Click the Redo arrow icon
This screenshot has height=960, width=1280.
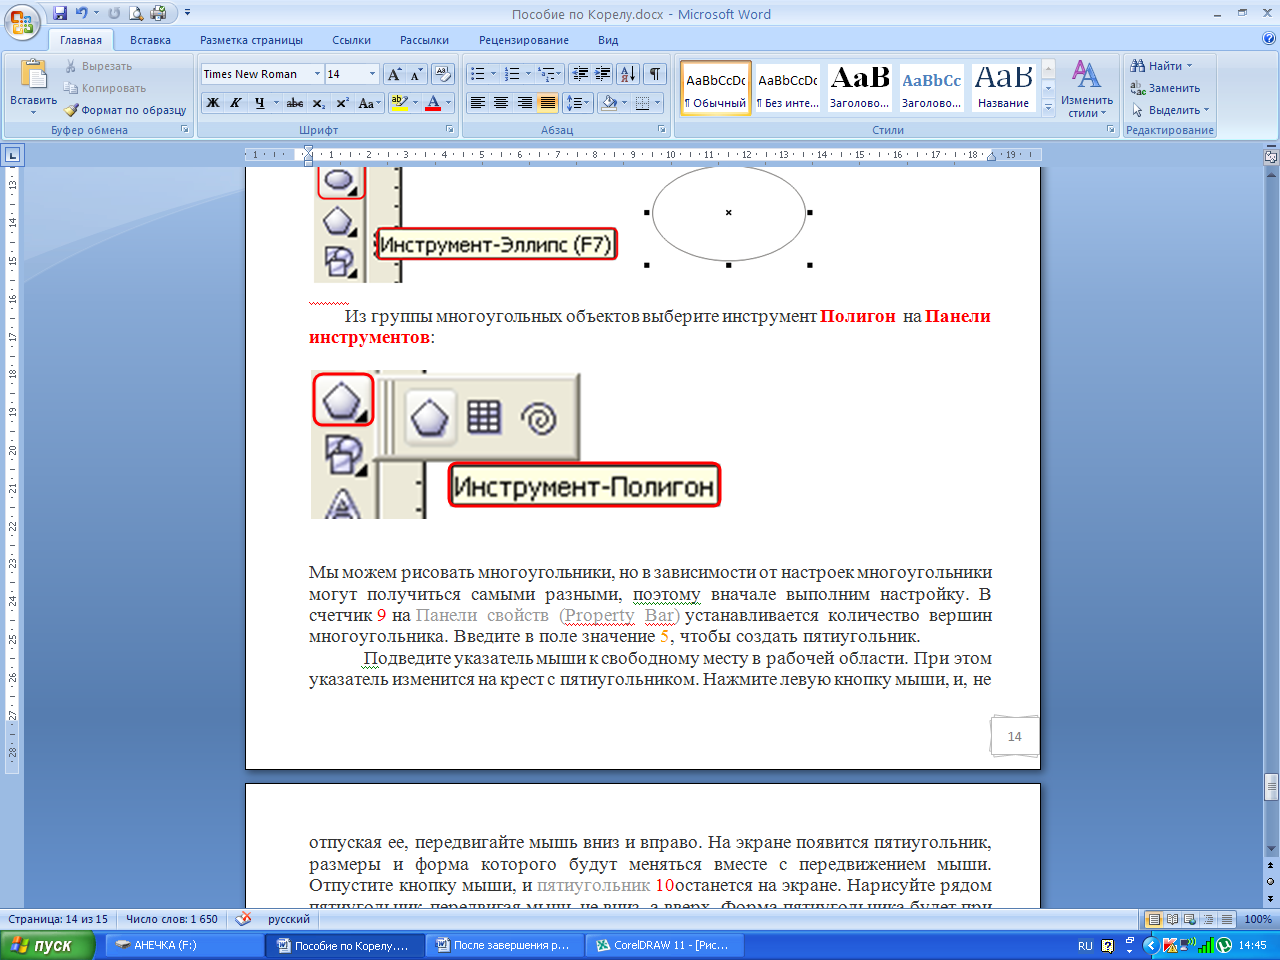pos(114,13)
